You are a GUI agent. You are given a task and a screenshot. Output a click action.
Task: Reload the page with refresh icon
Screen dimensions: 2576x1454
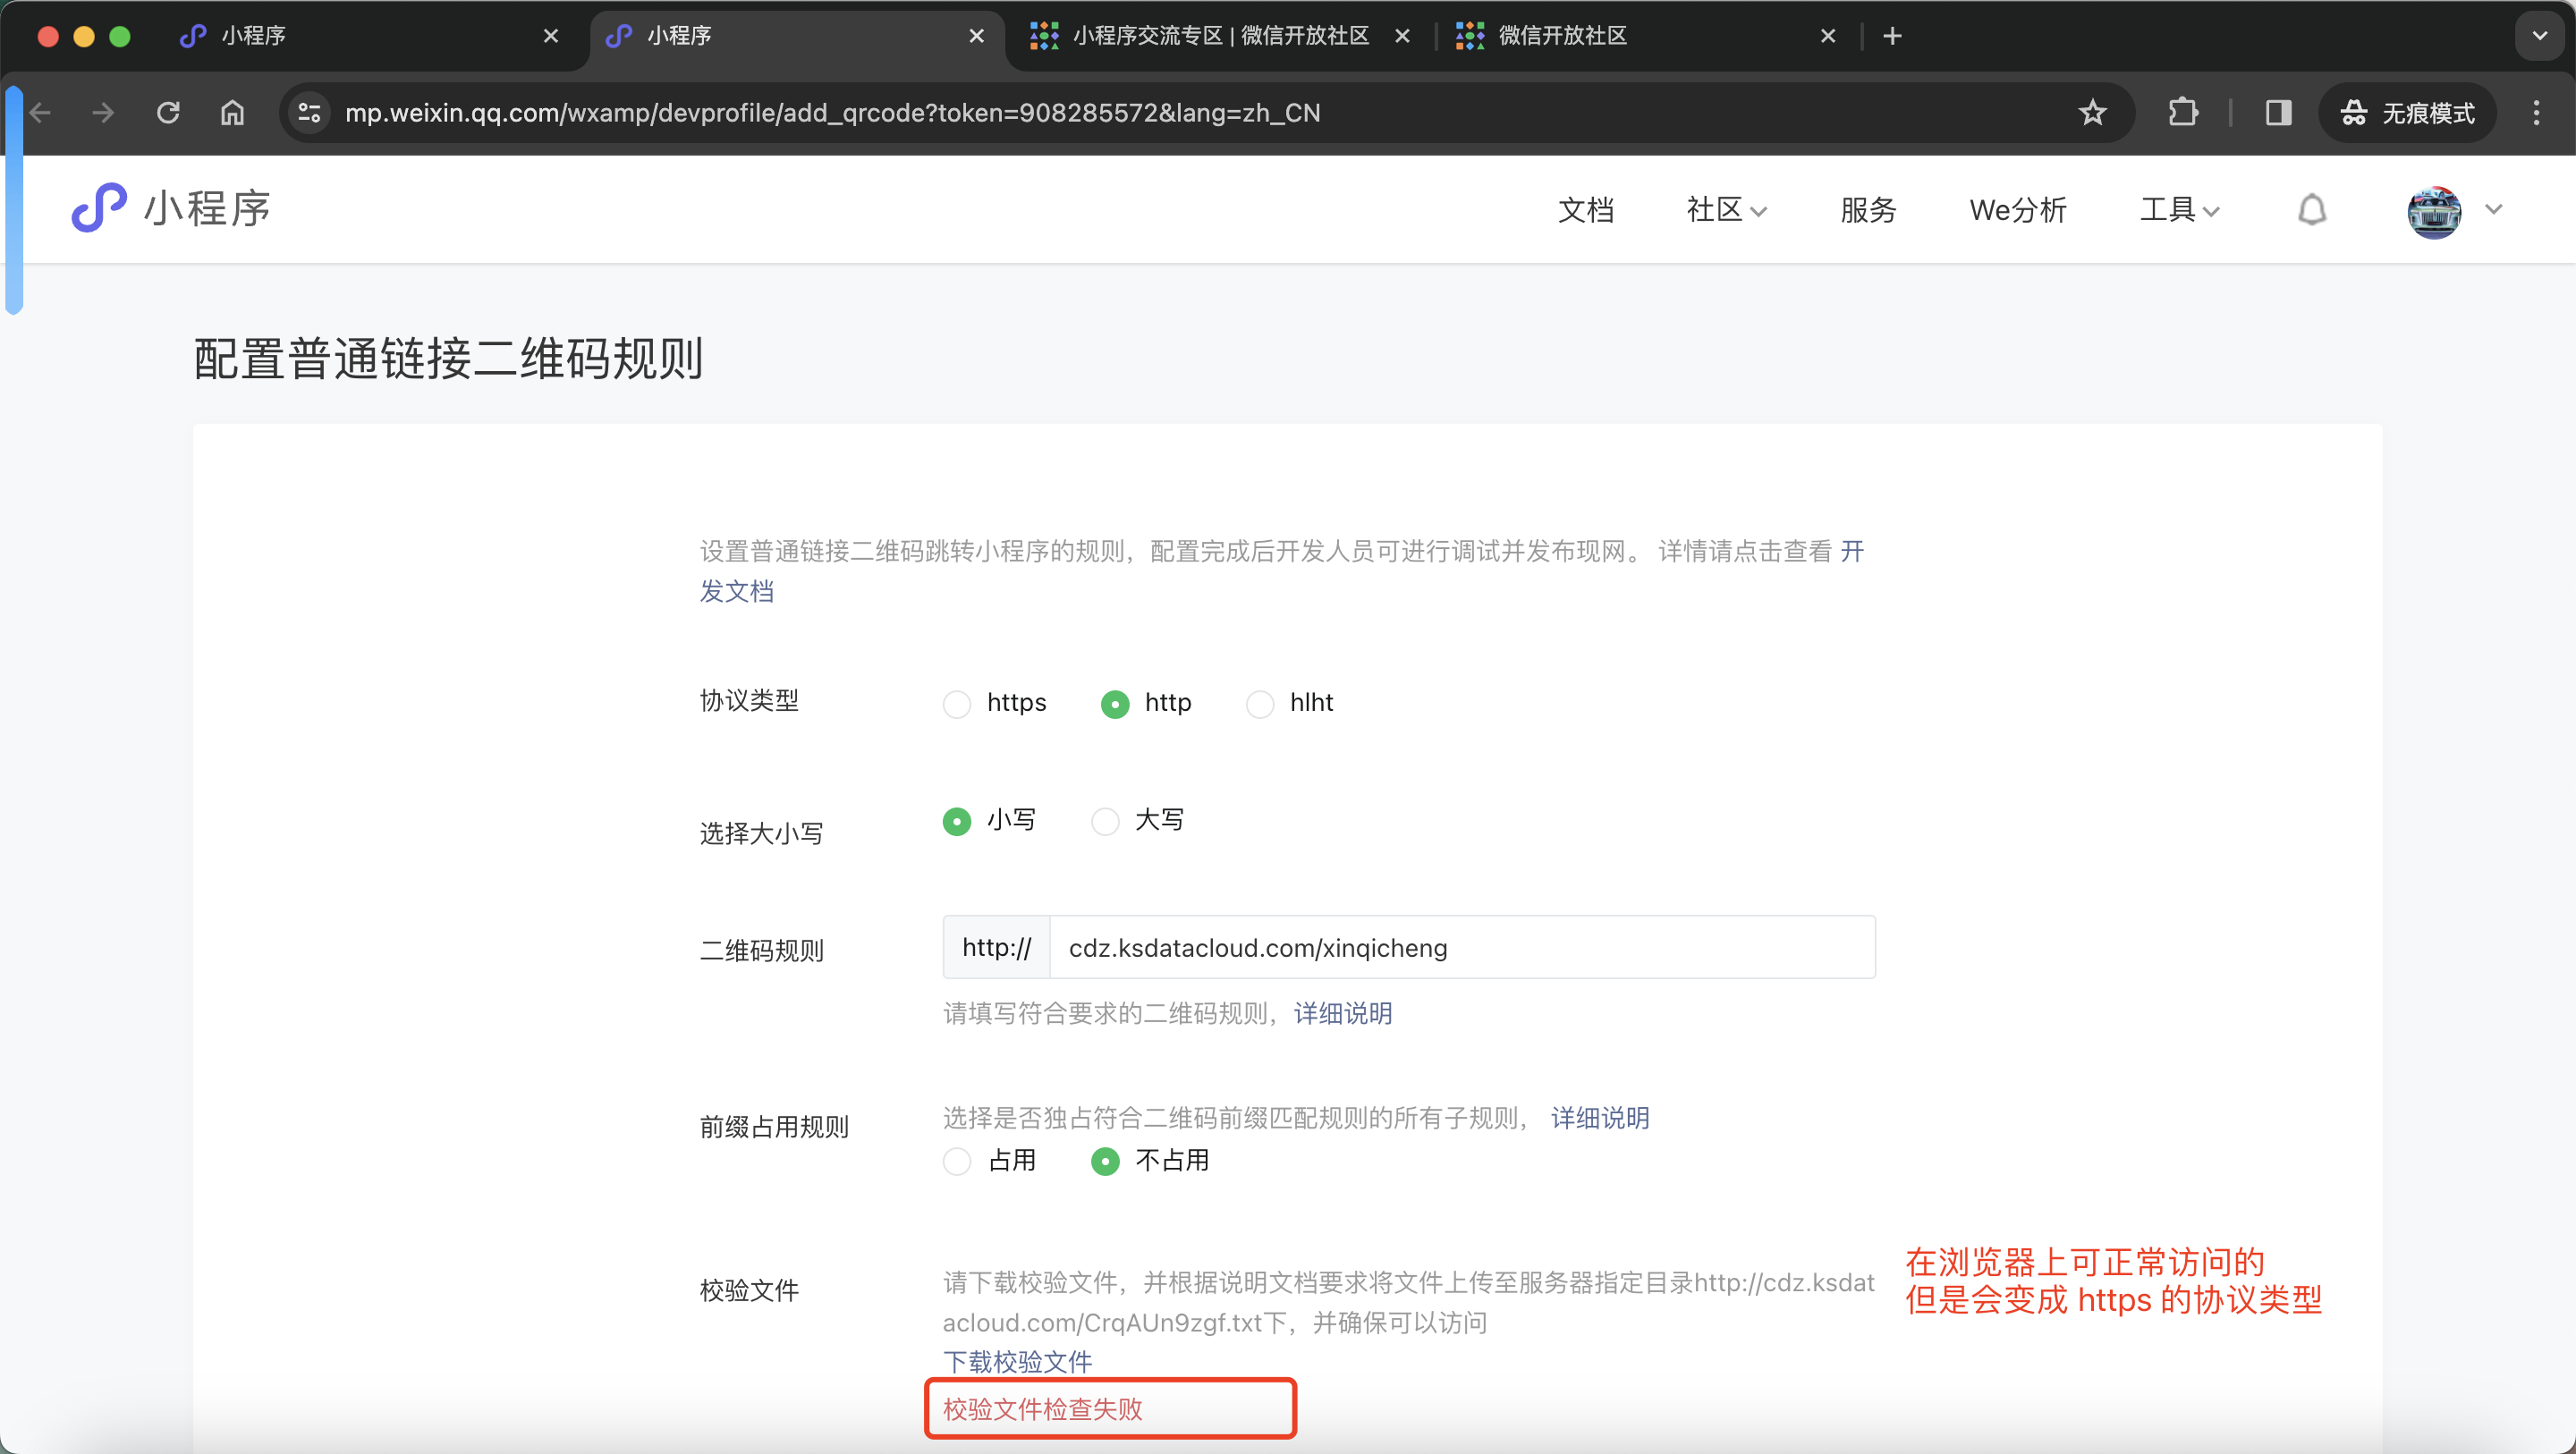coord(168,113)
